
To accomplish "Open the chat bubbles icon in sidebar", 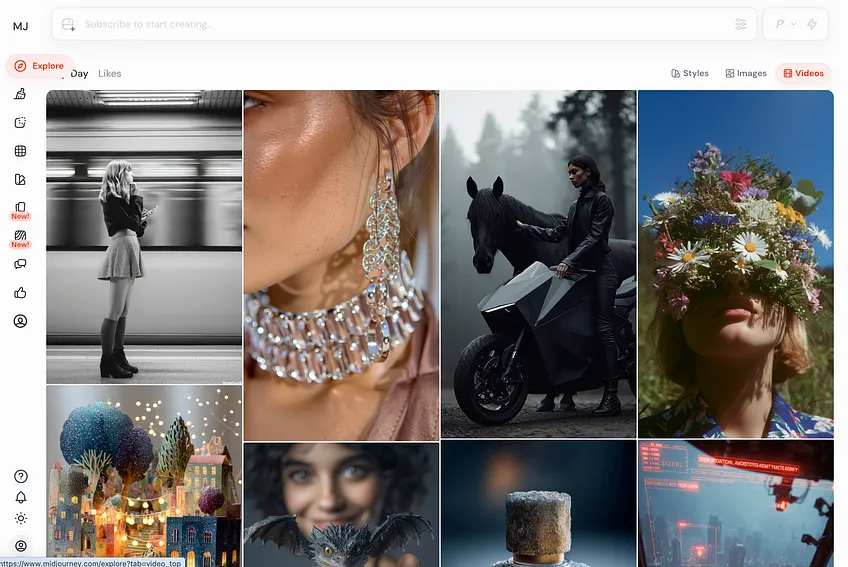I will point(20,265).
